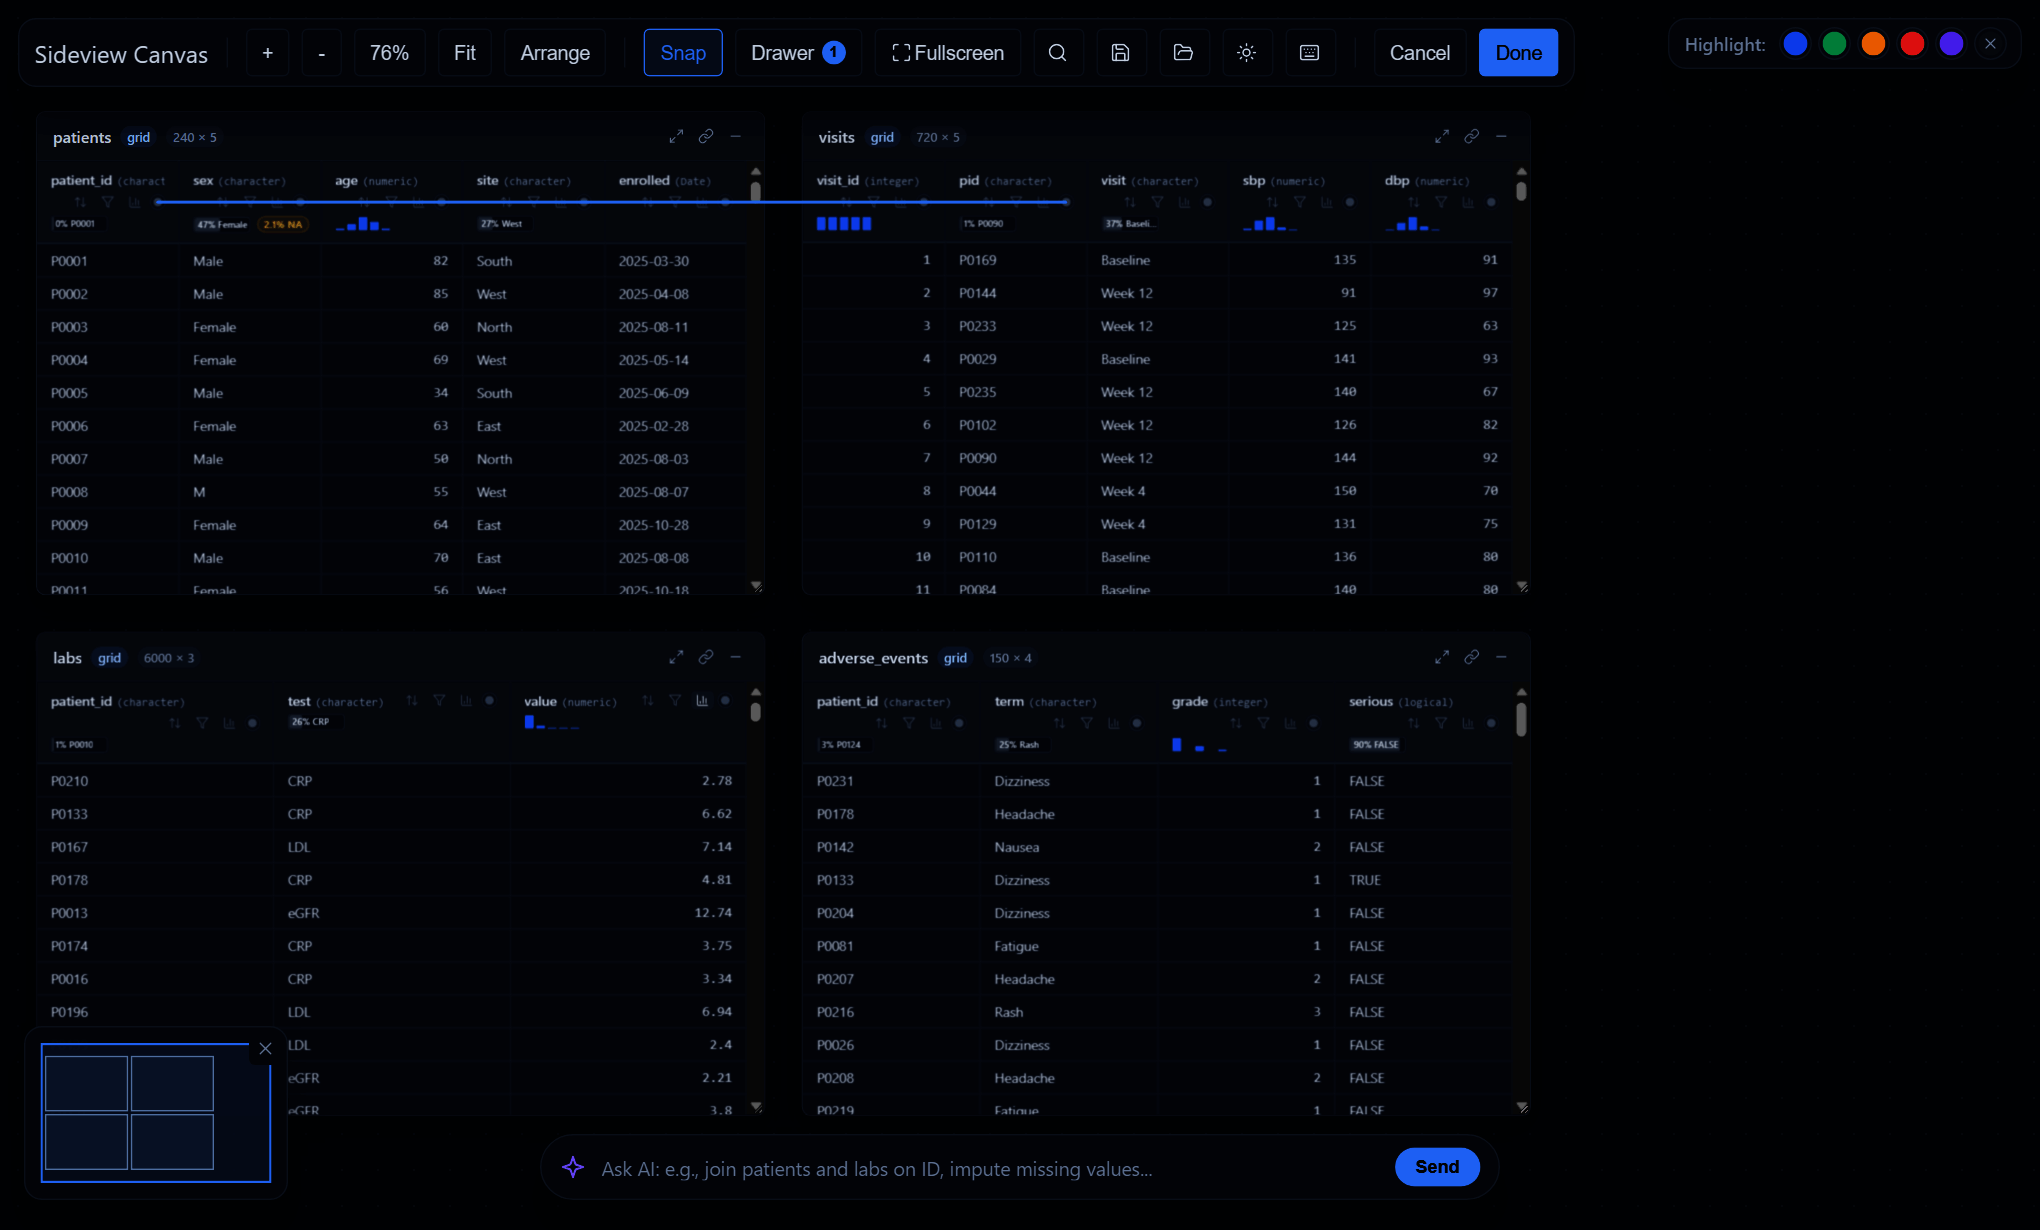Filter the labs test column
2040x1230 pixels.
coord(439,701)
